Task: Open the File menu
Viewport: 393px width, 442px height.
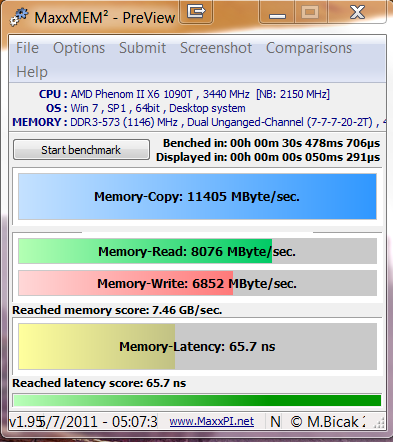Action: [x=27, y=48]
